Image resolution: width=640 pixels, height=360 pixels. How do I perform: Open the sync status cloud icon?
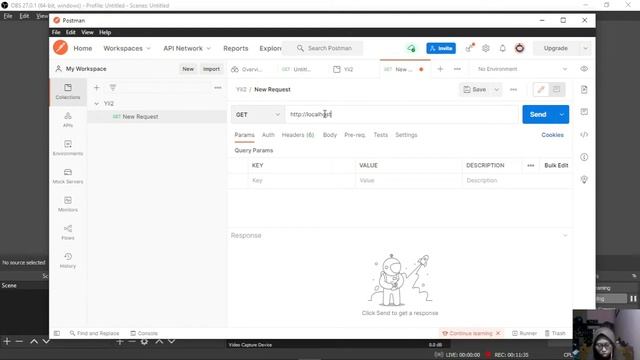411,48
